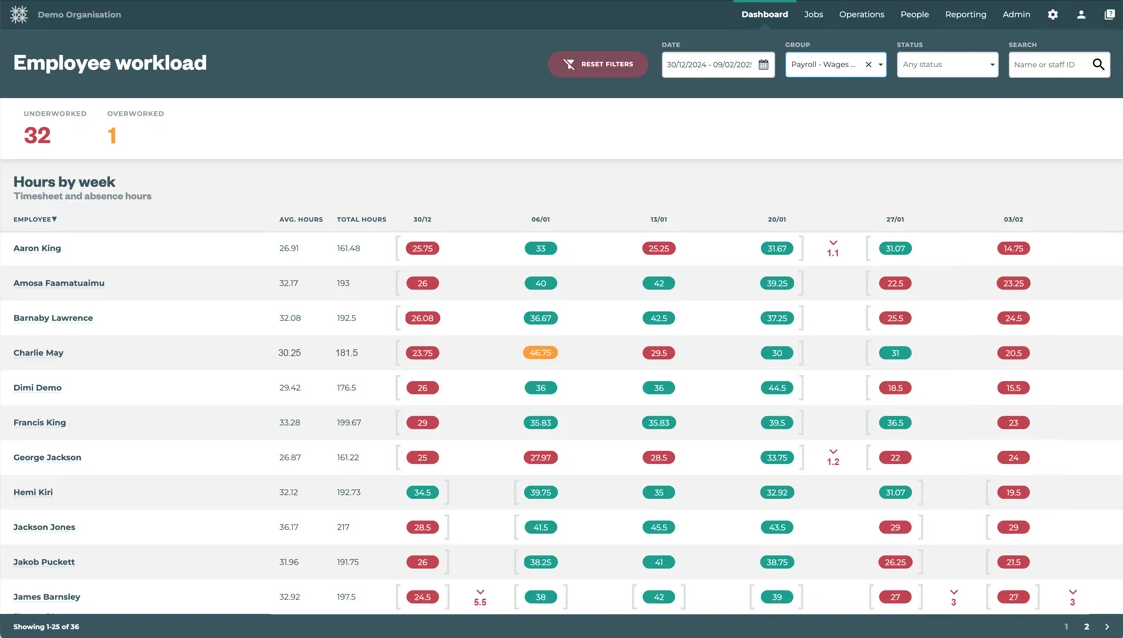Clear the Payroll - Wages group filter with the X
Viewport: 1123px width, 638px height.
coord(866,64)
